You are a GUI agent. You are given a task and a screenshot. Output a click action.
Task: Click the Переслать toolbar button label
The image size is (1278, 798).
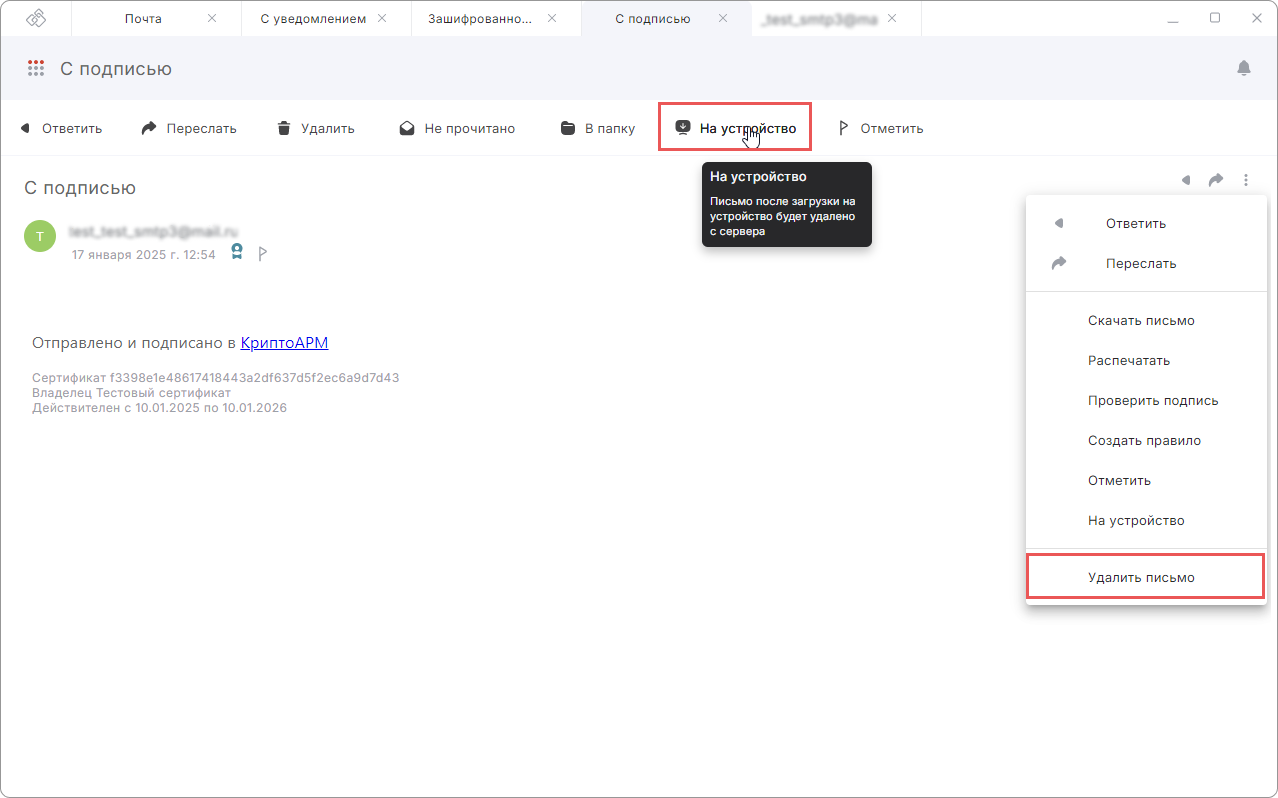202,128
